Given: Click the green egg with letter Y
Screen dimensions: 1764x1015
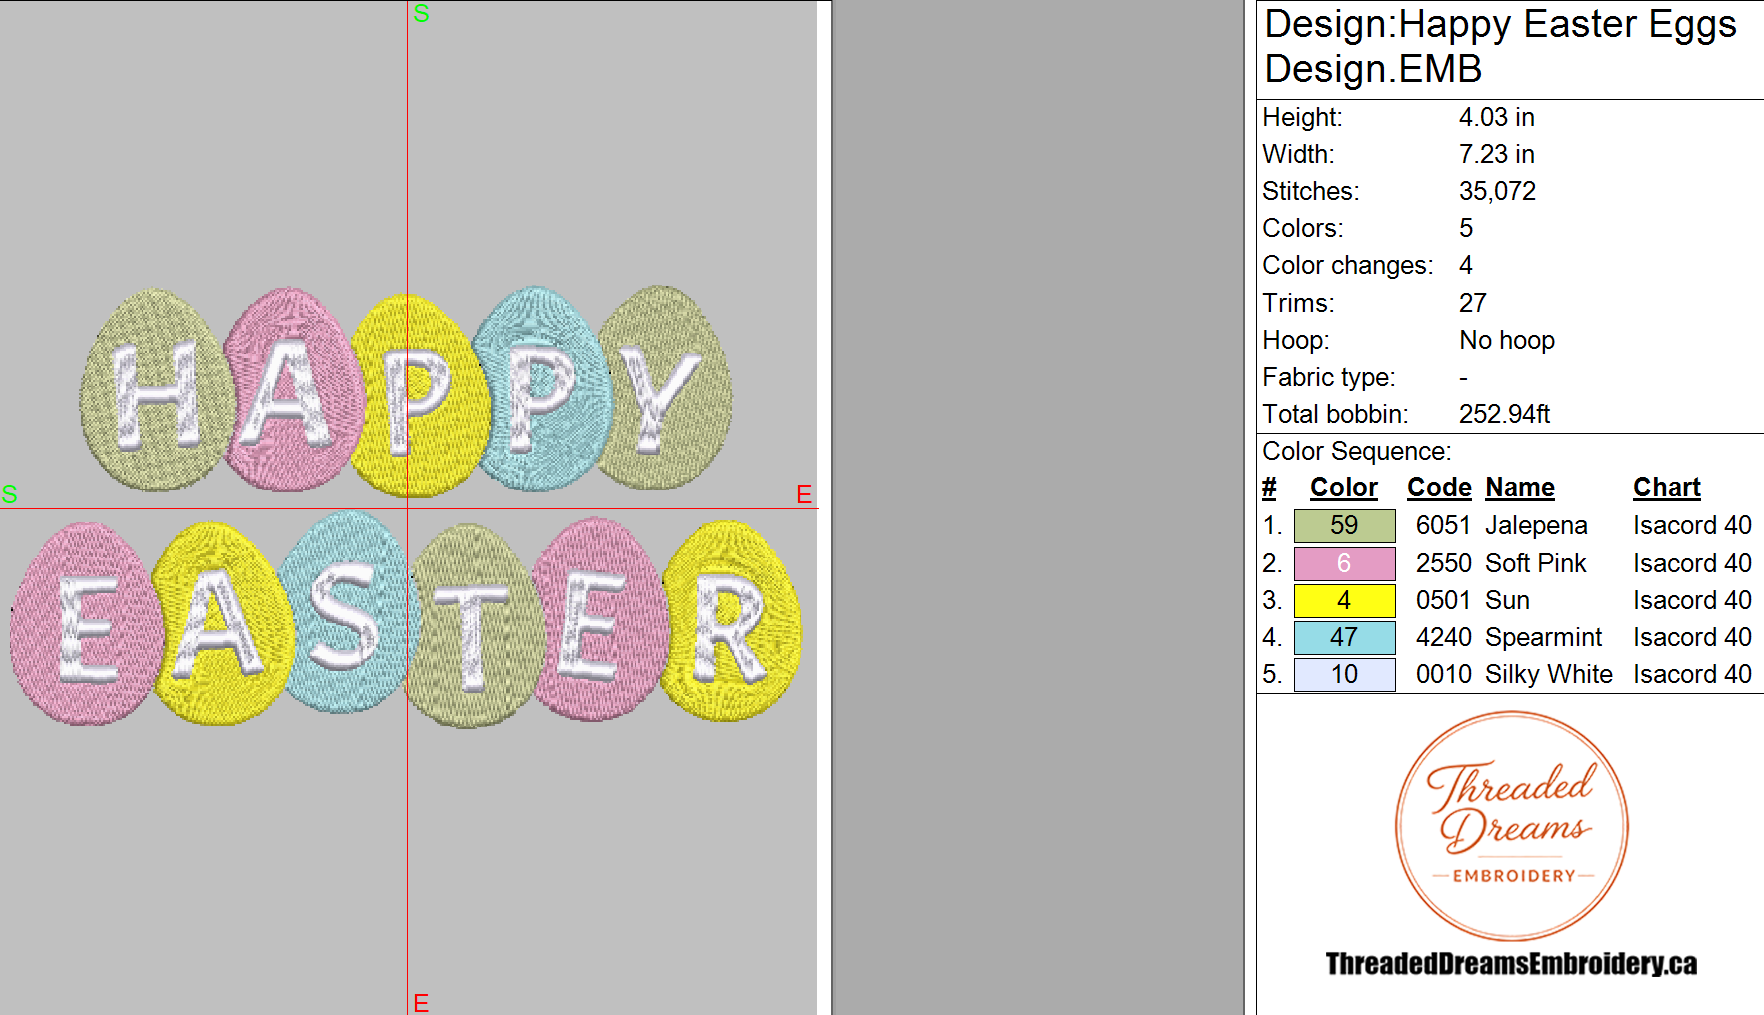Looking at the screenshot, I should (664, 387).
